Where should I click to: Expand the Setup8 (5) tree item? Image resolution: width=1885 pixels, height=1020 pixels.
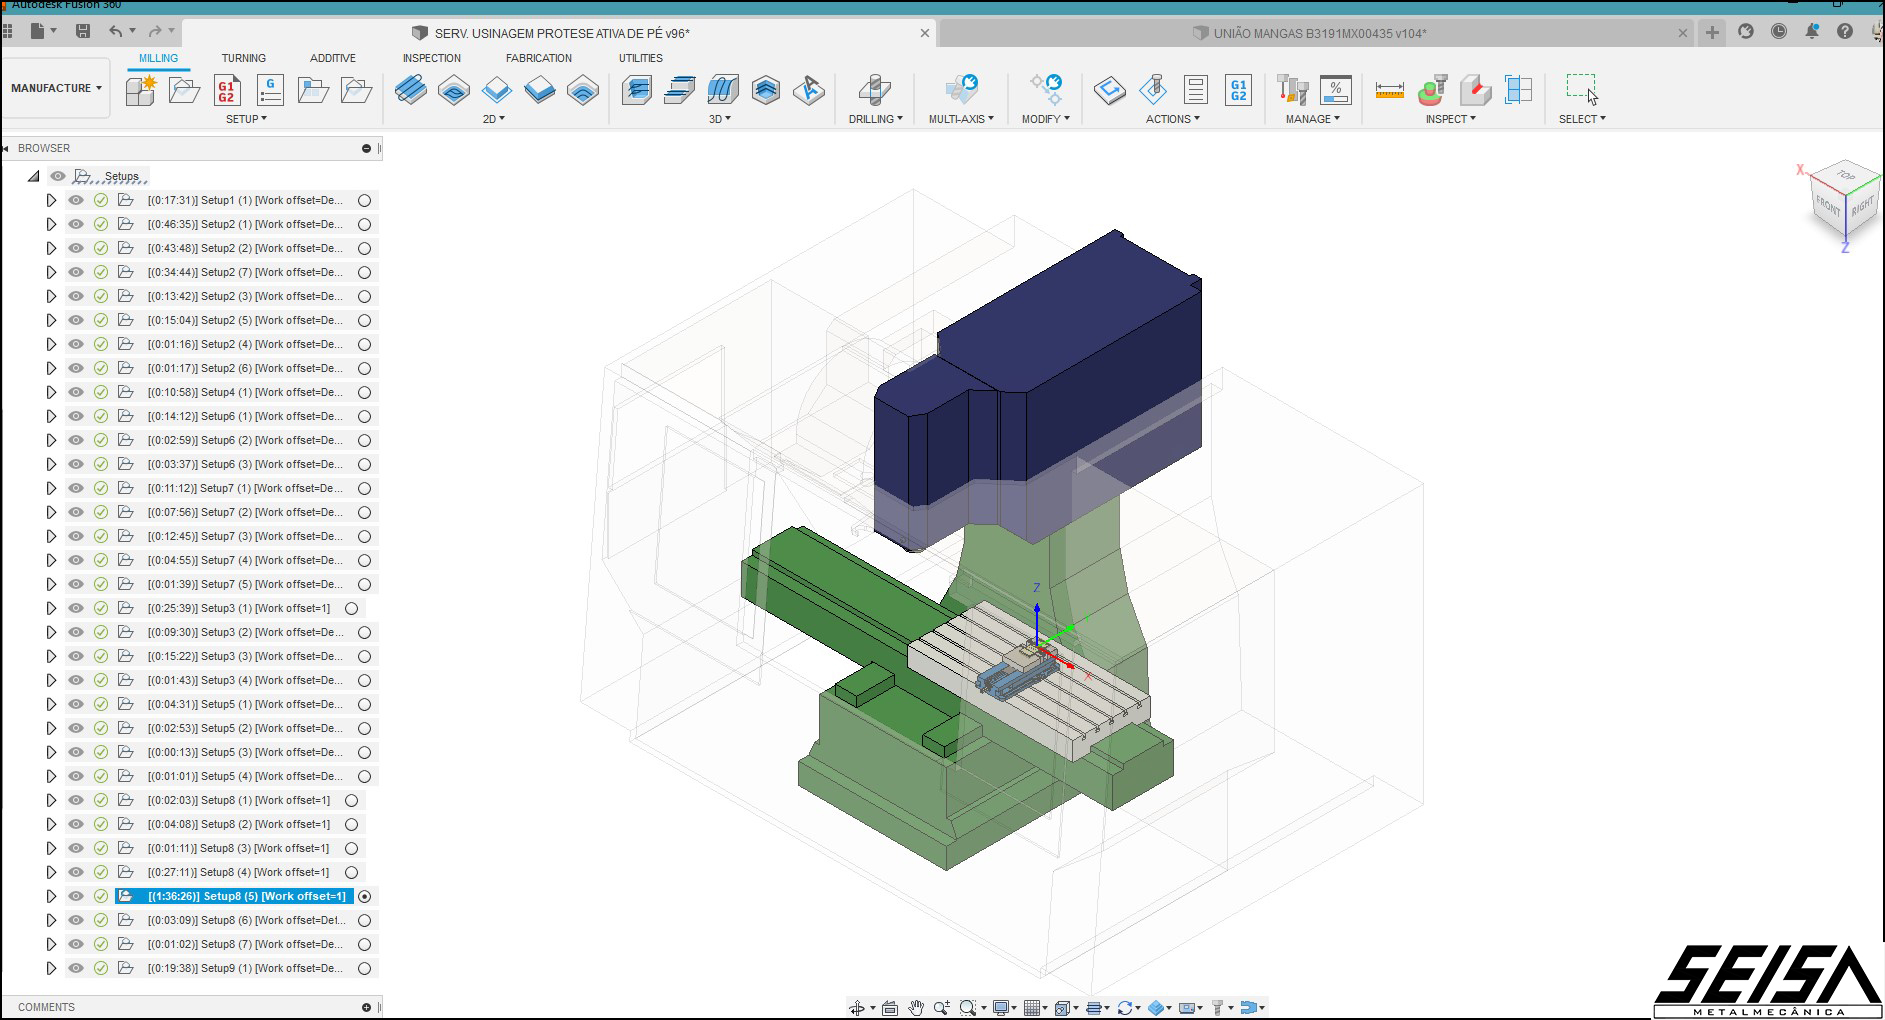coord(51,896)
